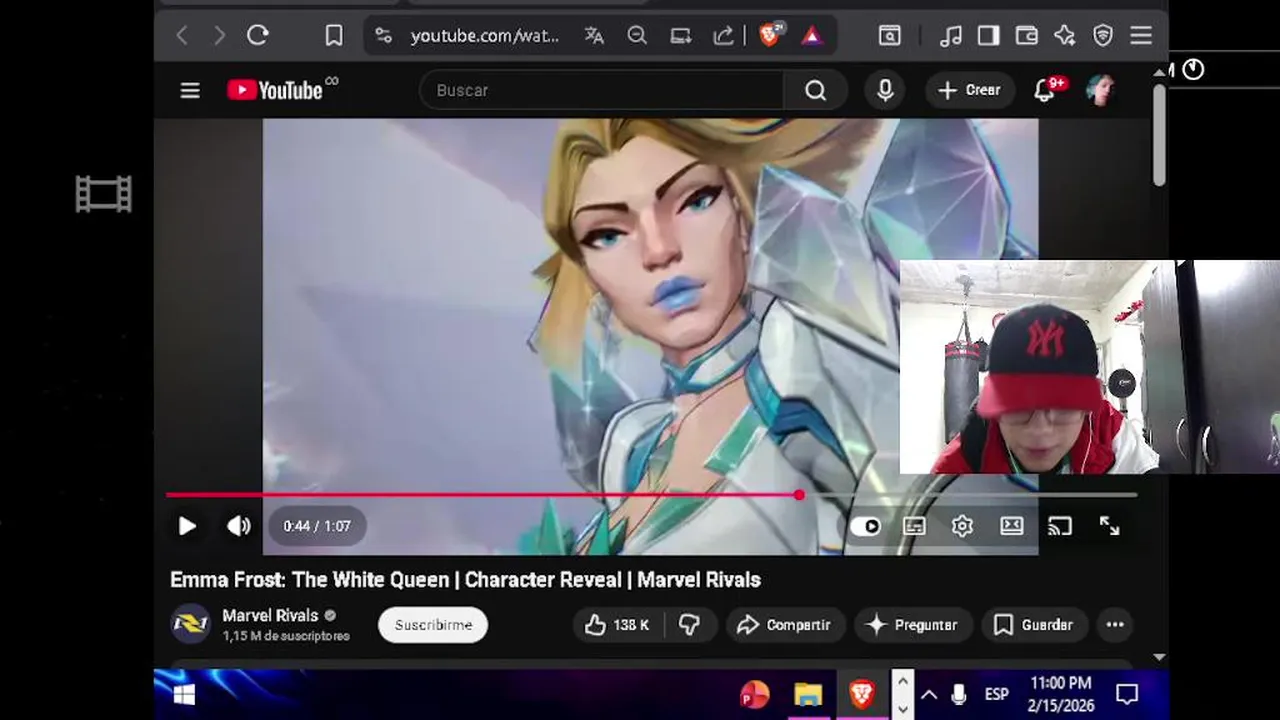The width and height of the screenshot is (1280, 720).
Task: Click the red playhead dot on the progress bar
Action: [799, 495]
